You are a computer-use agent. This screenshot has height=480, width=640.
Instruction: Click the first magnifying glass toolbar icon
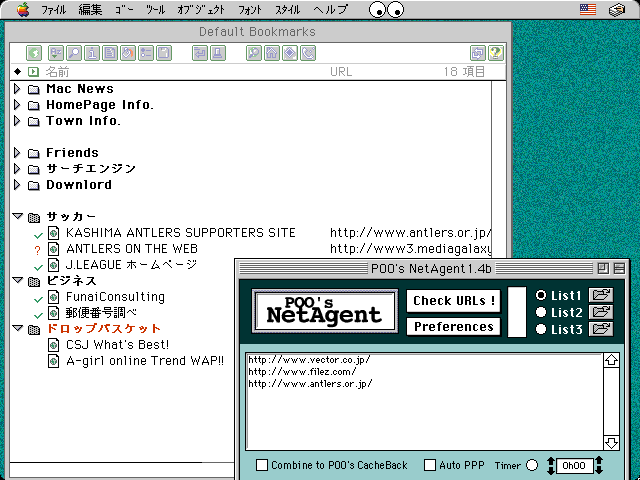[74, 53]
